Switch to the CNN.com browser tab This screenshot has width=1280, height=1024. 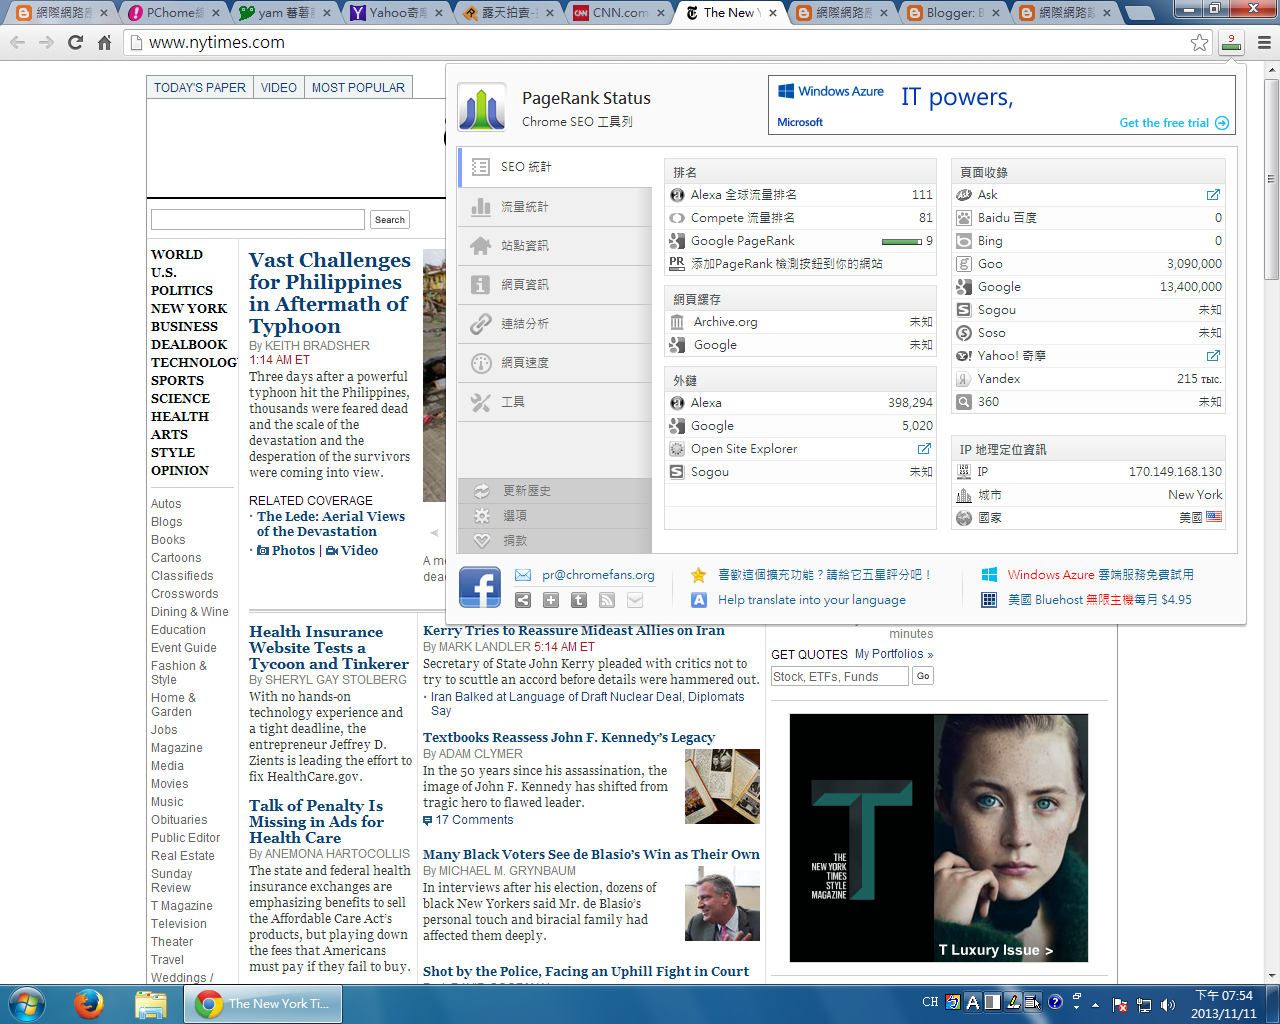(x=618, y=13)
